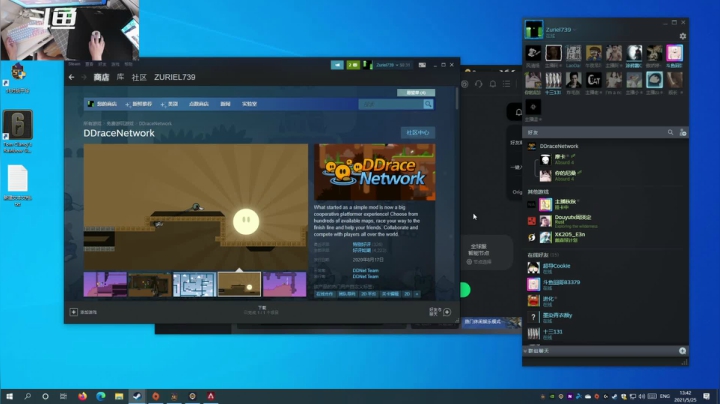Image resolution: width=720 pixels, height=404 pixels.
Task: Click the DDraceNetwork breadcrumb link
Action: [x=155, y=123]
